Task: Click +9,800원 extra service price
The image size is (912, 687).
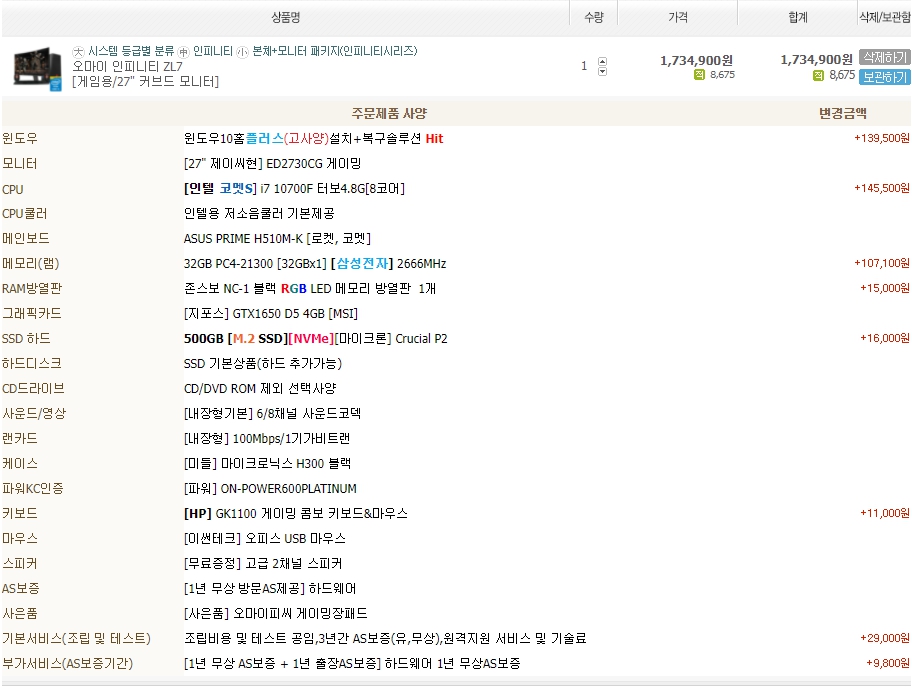Action: coord(888,664)
